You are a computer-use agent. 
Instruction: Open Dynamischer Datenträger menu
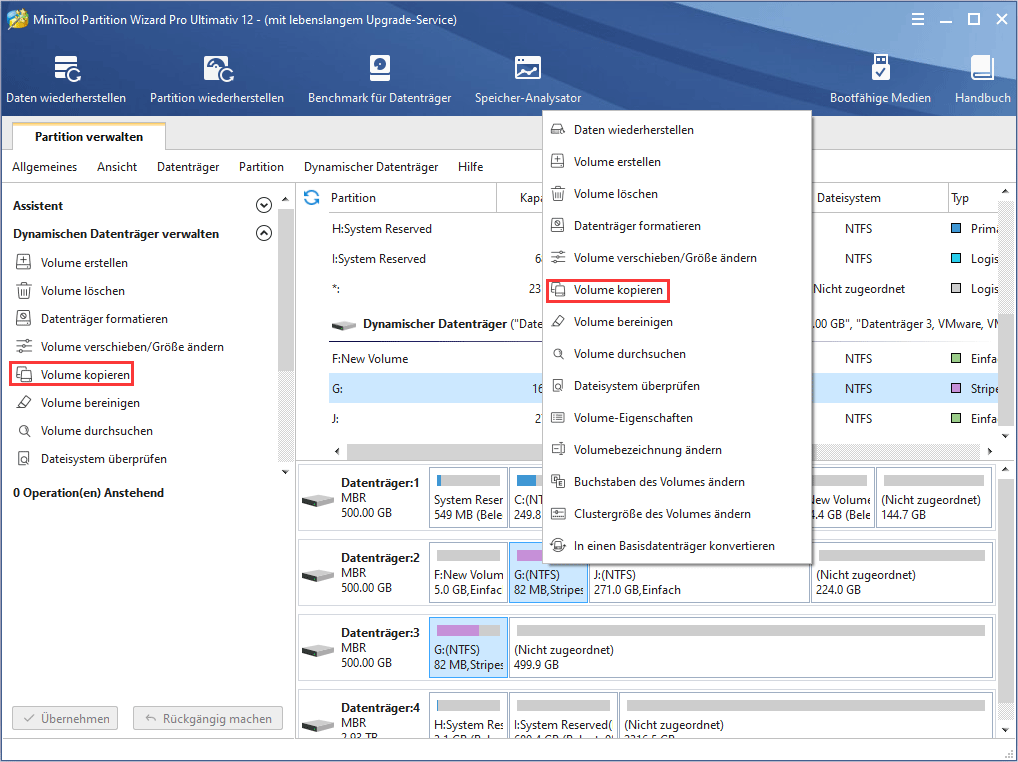[371, 167]
